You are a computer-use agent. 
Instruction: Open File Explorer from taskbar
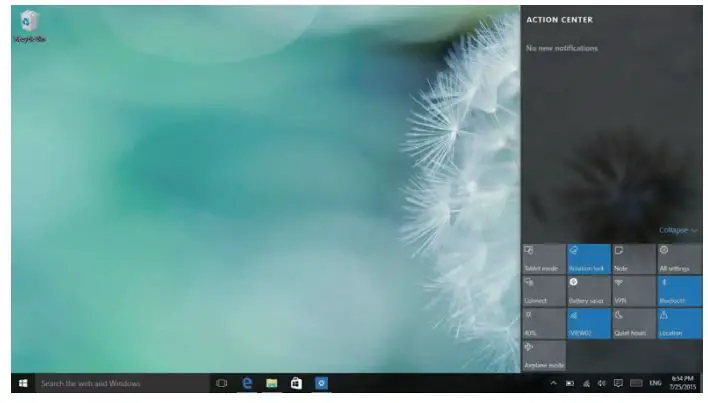[x=272, y=383]
